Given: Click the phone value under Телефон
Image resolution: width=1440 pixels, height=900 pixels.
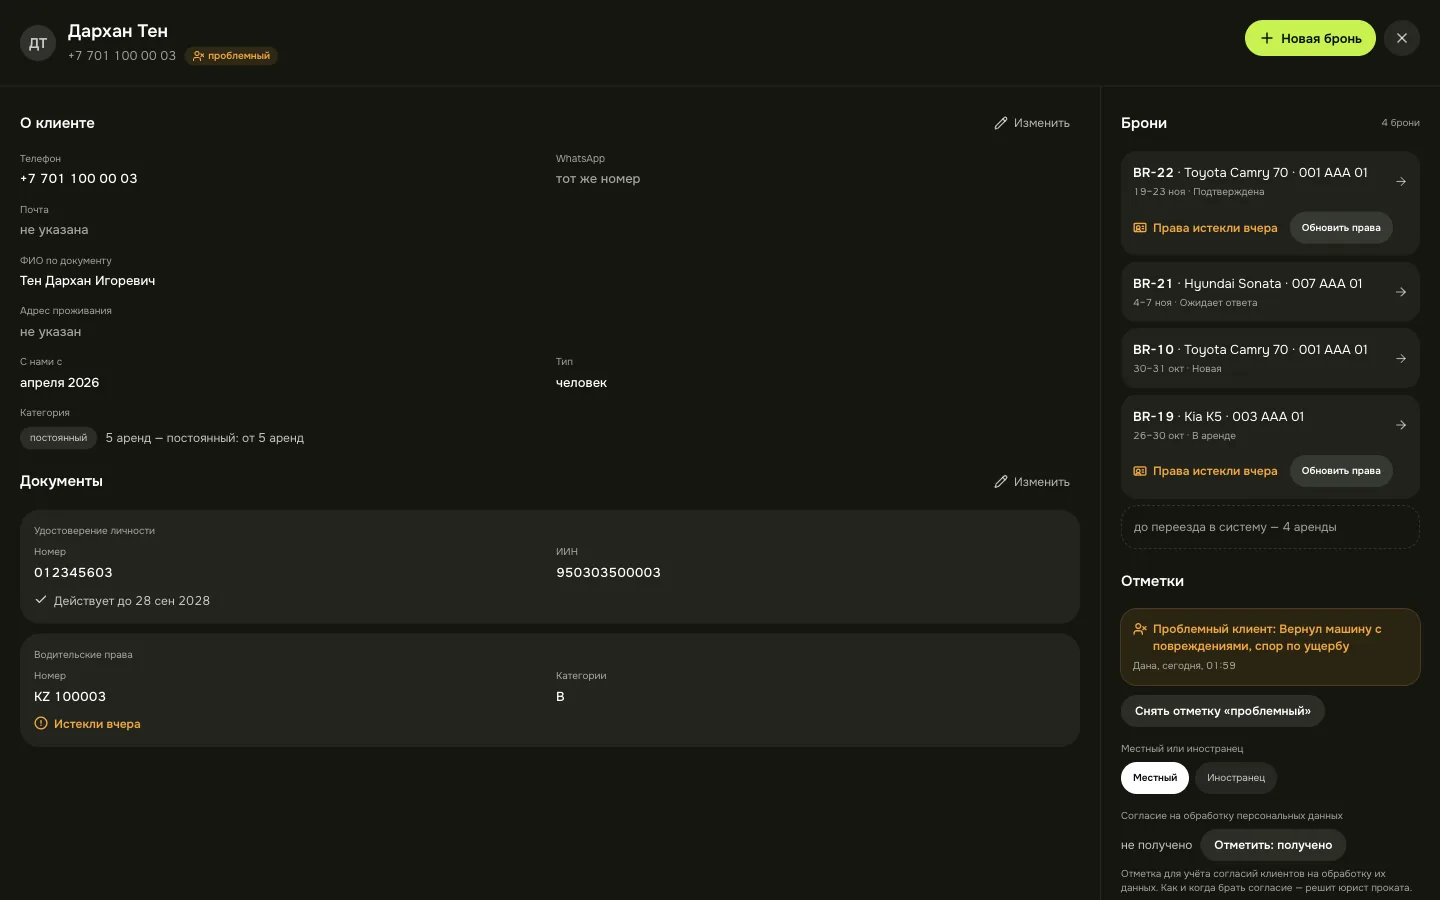Looking at the screenshot, I should tap(79, 179).
